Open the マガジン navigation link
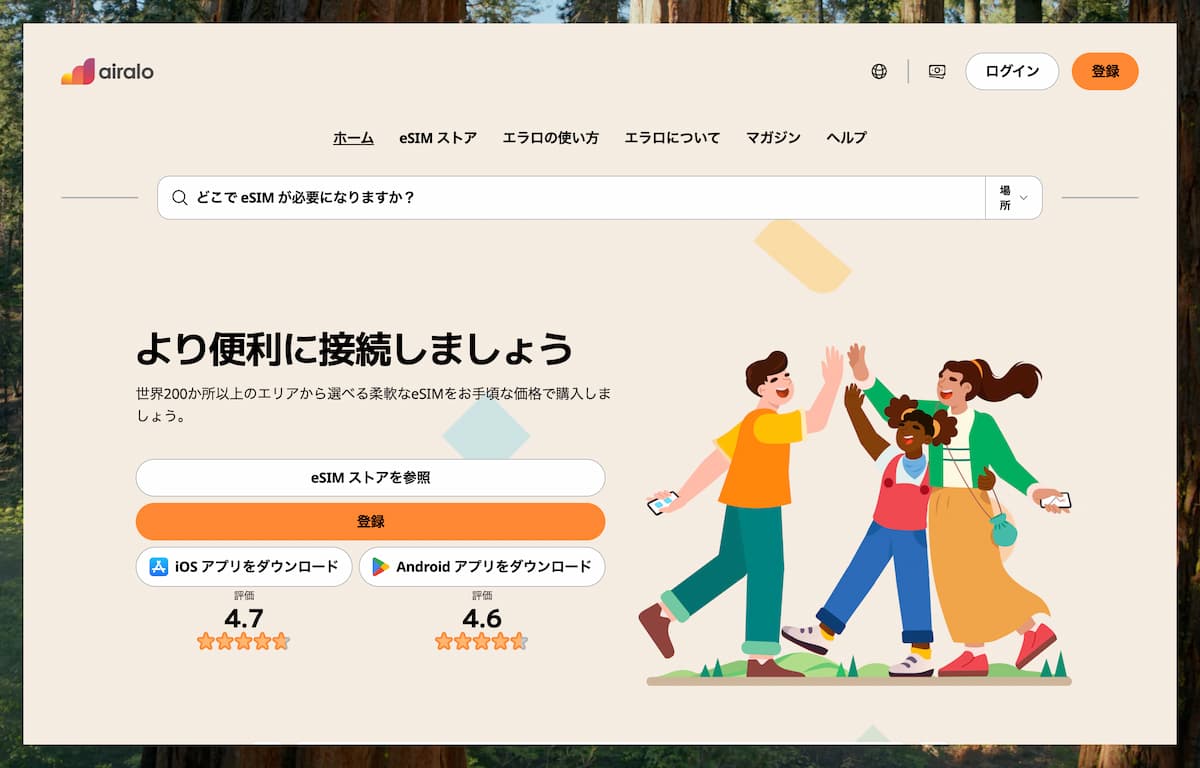1200x768 pixels. (773, 138)
